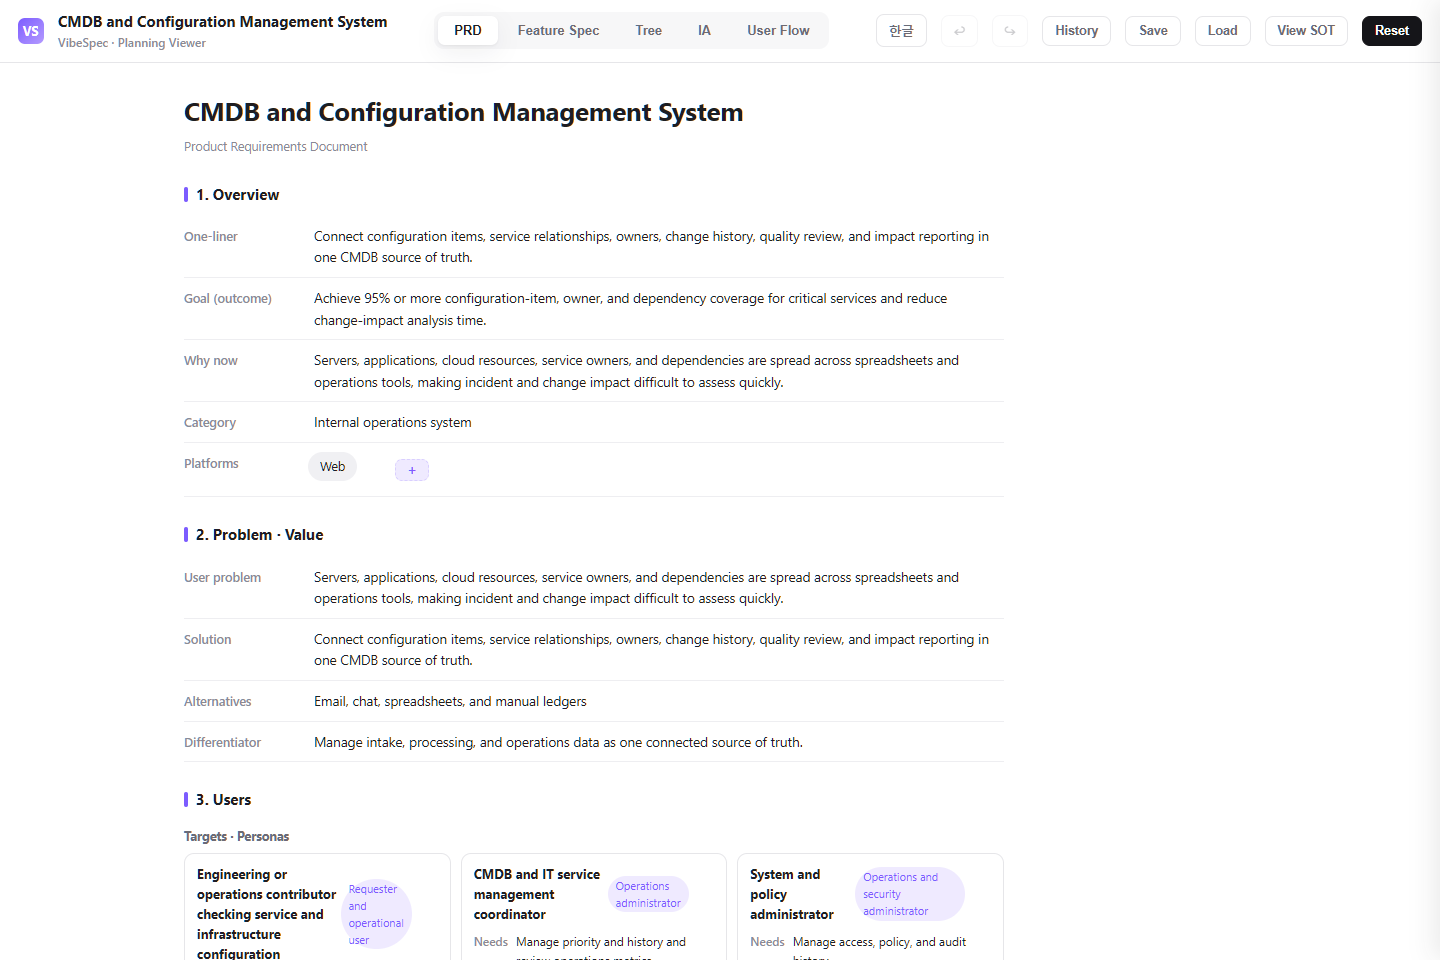
Task: Click the 'Targets · Personas' label
Action: tap(236, 837)
